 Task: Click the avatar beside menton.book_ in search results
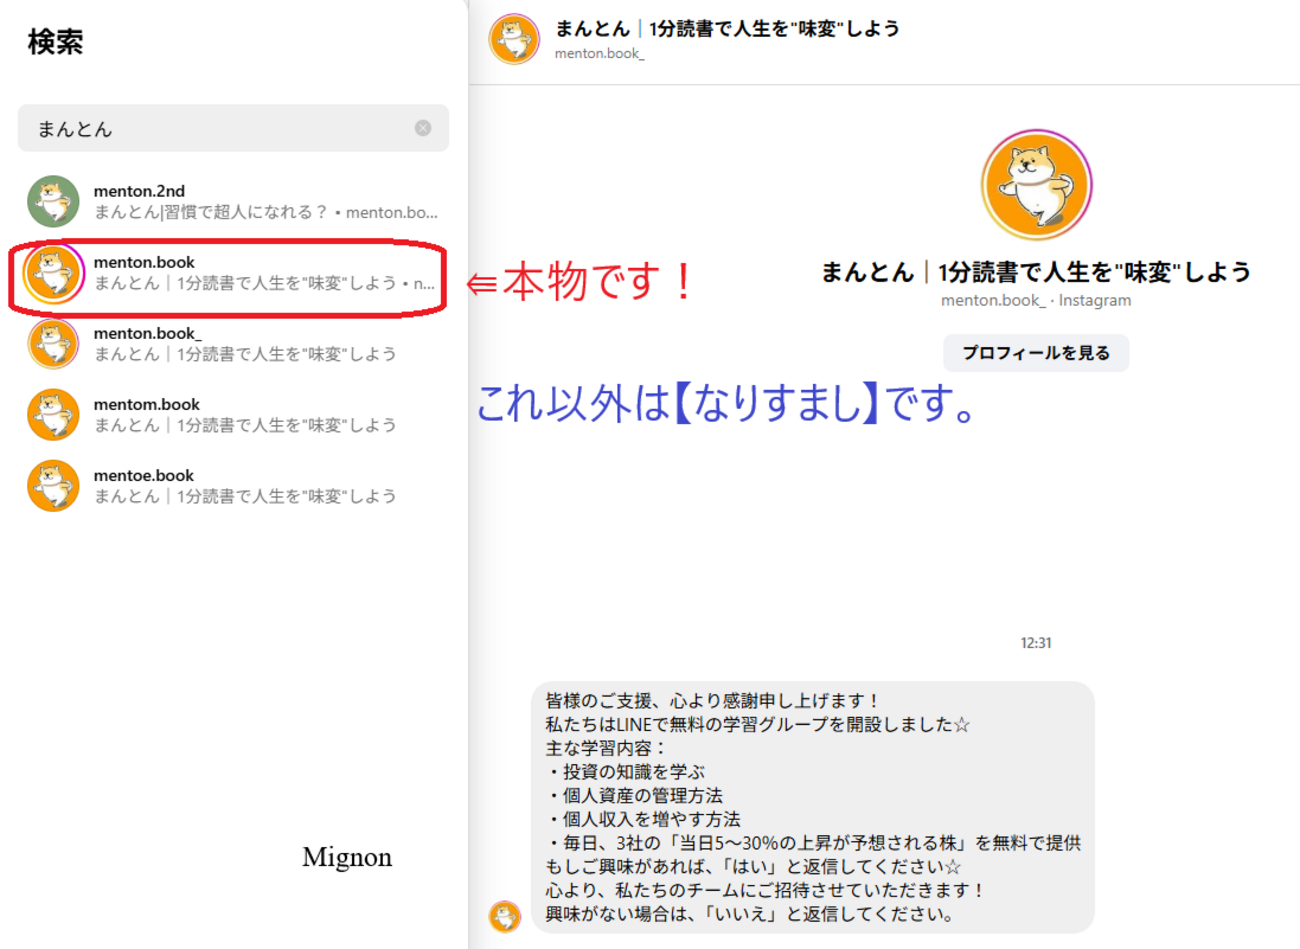click(x=53, y=343)
